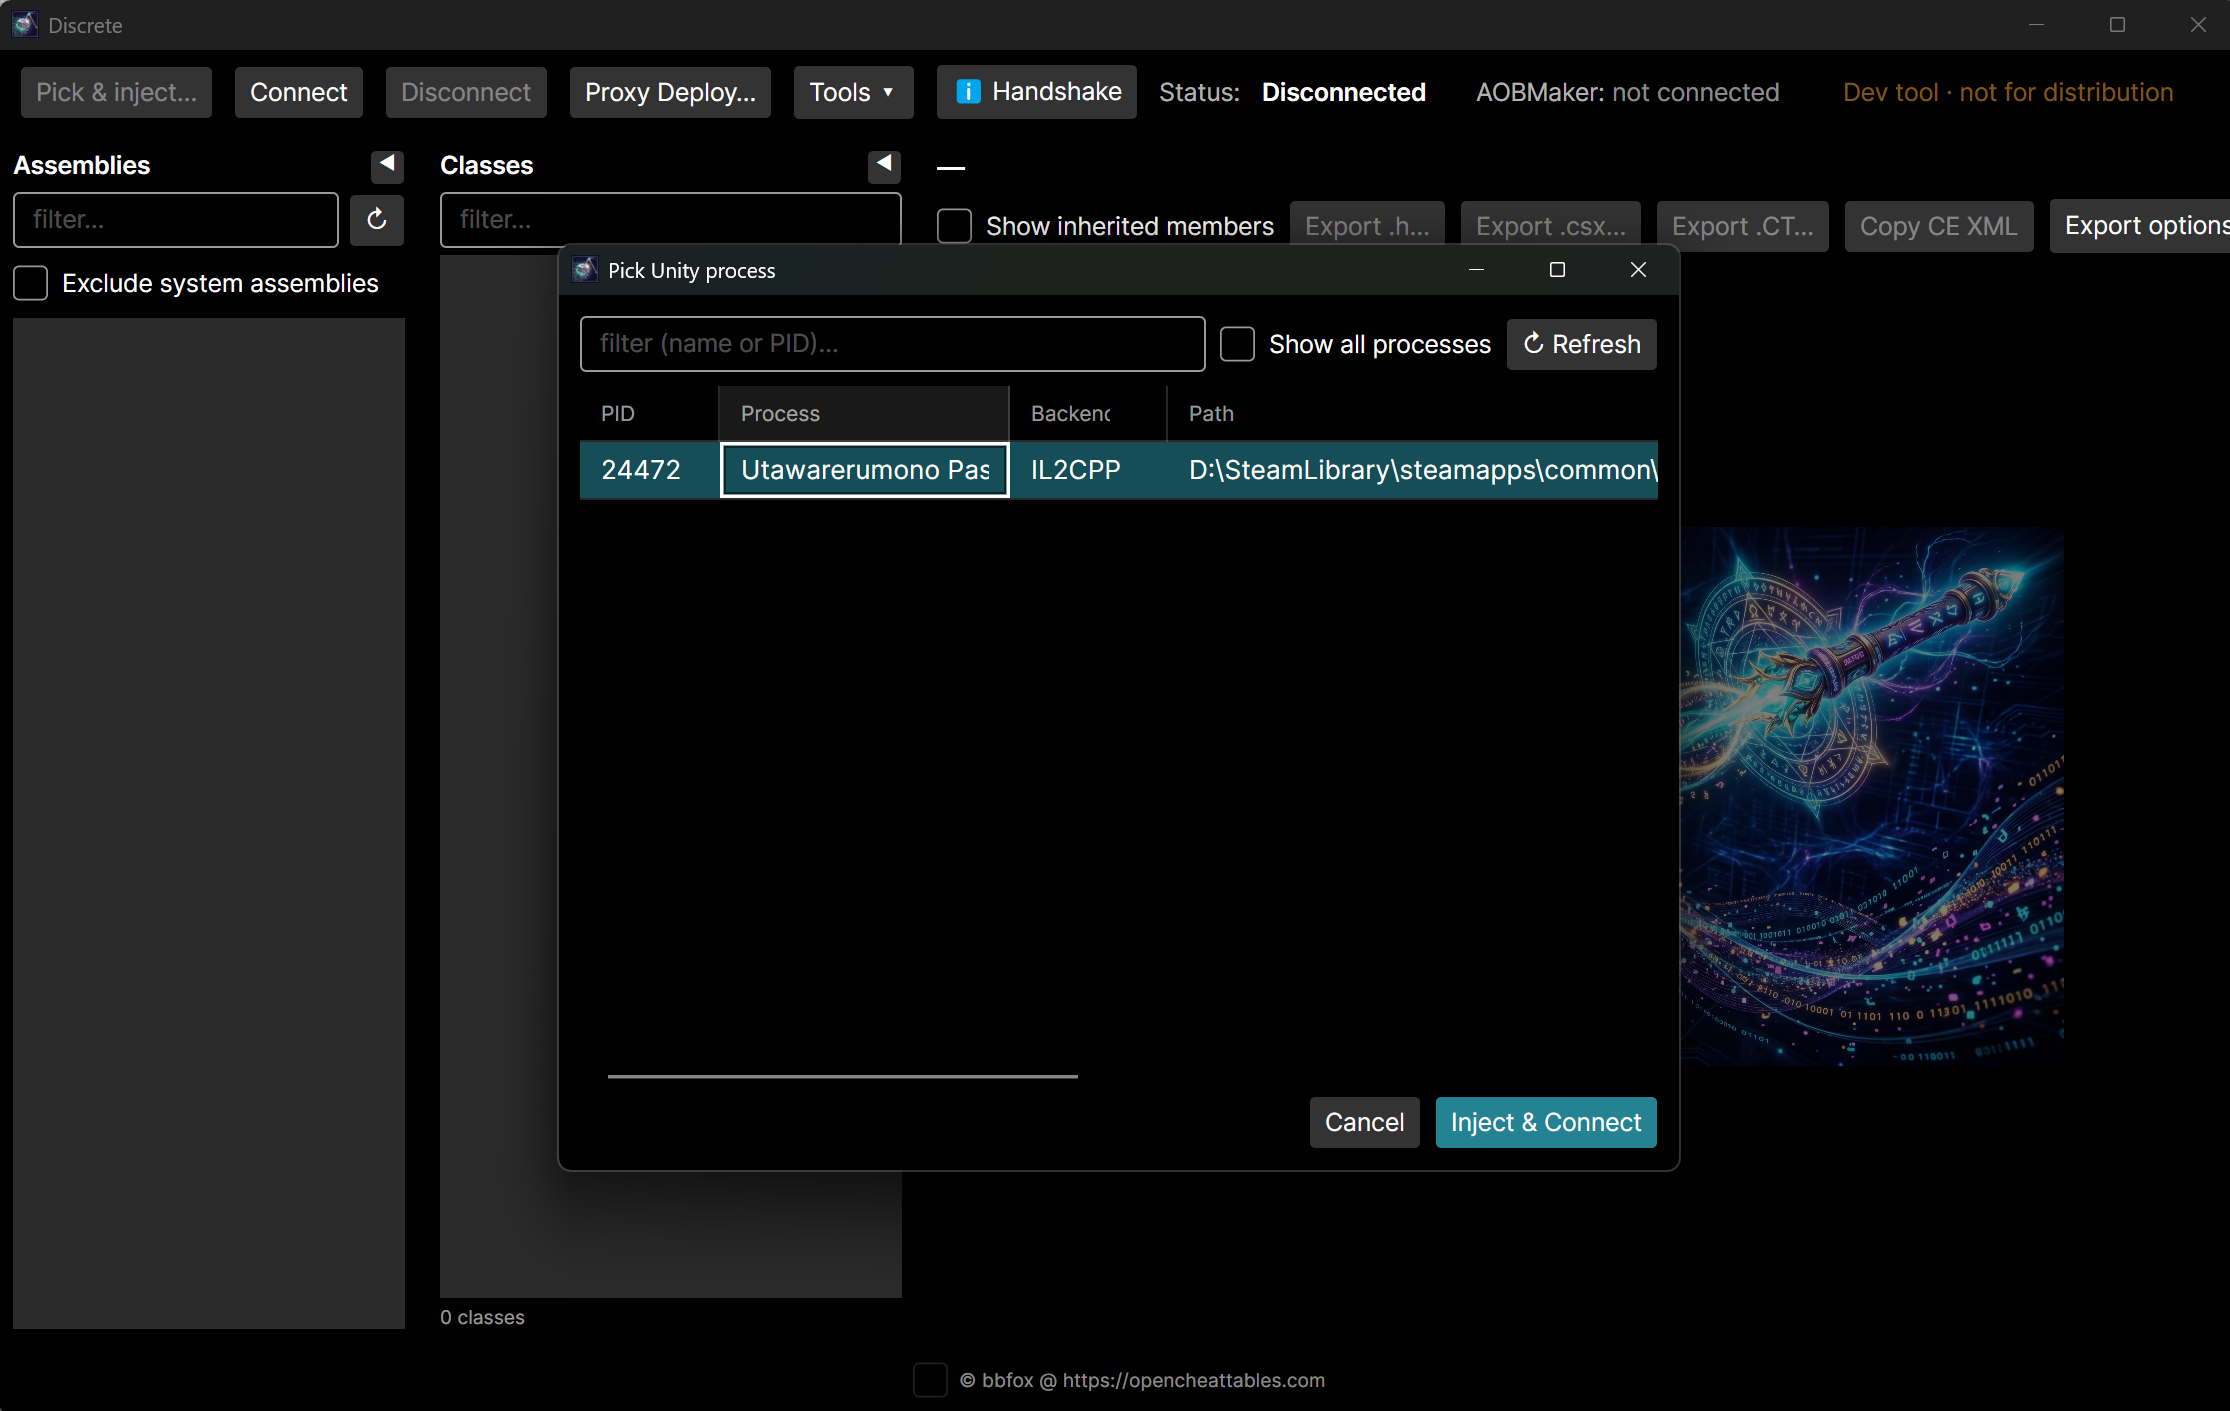Click Export .CT button
The height and width of the screenshot is (1411, 2230).
pos(1742,226)
